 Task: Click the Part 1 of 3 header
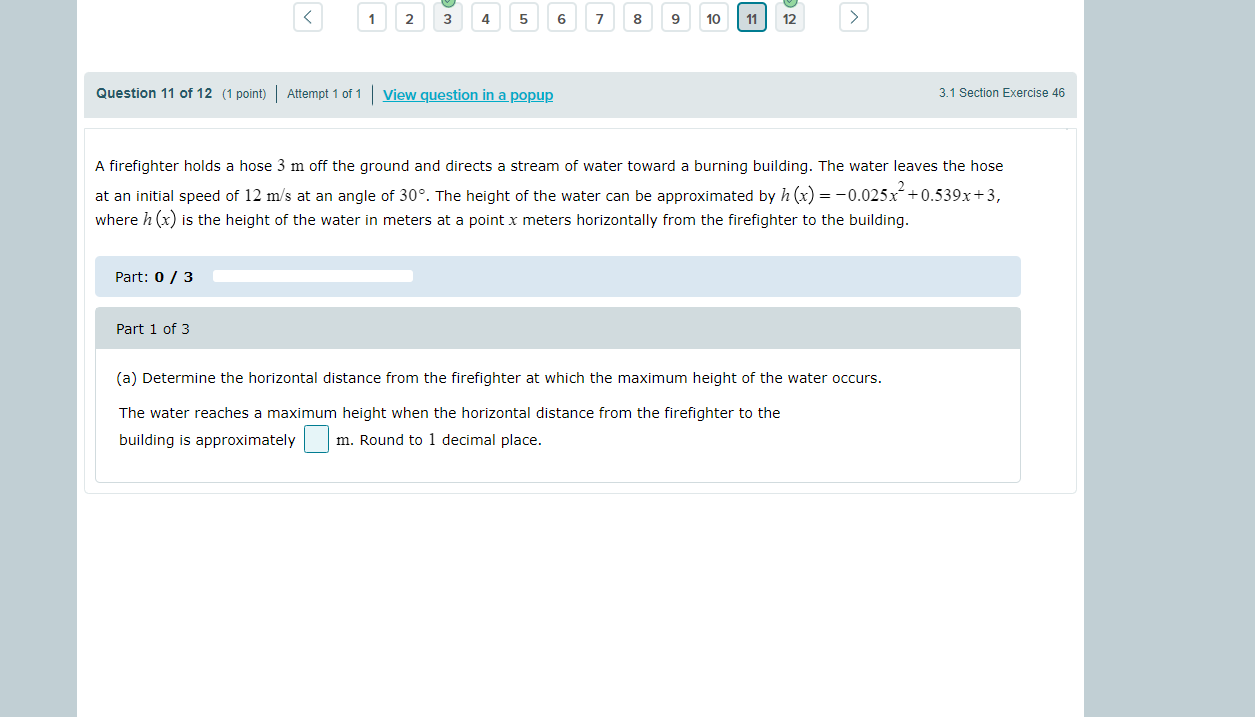tap(558, 329)
